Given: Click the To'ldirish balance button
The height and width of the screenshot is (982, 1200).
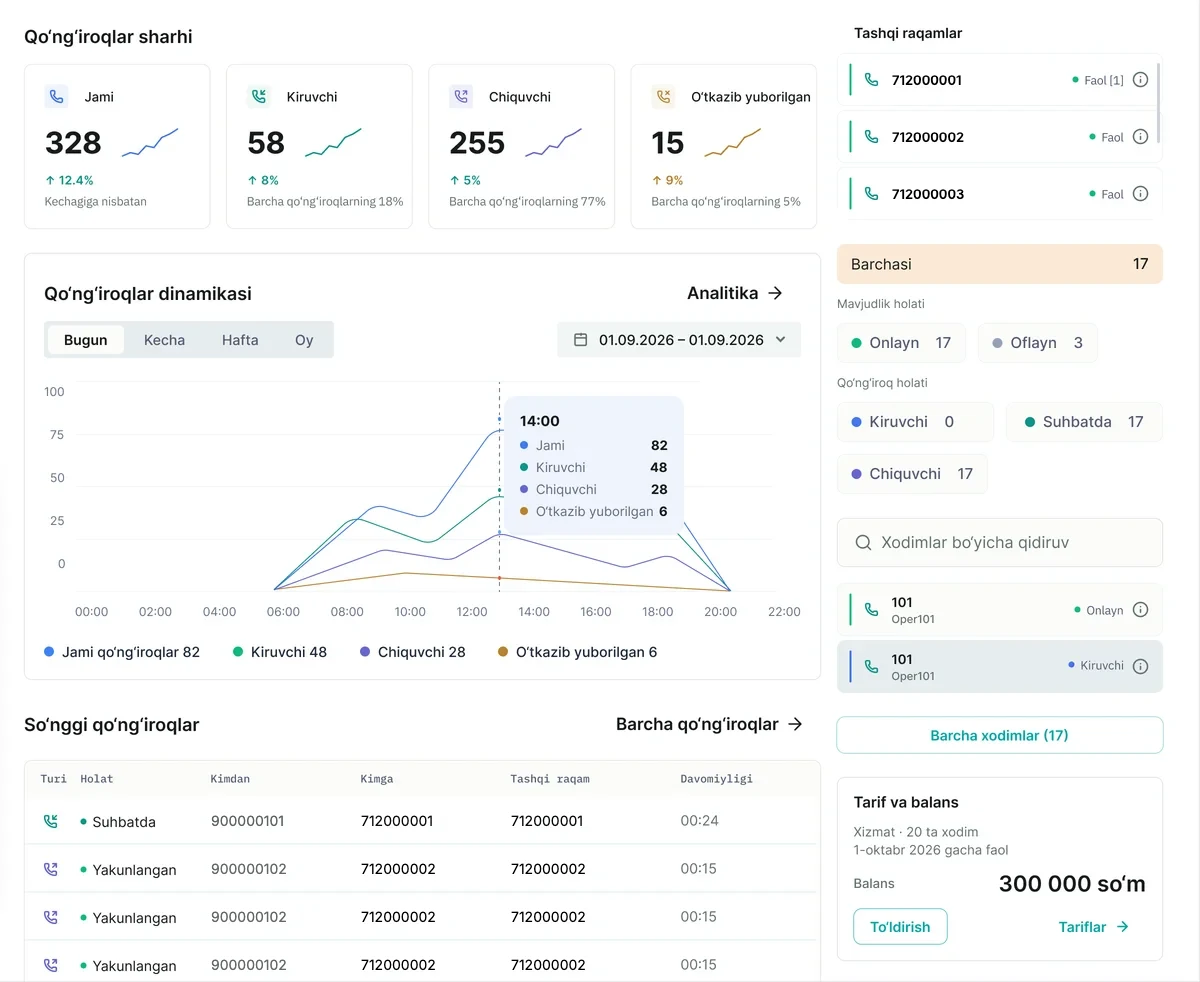Looking at the screenshot, I should [900, 927].
